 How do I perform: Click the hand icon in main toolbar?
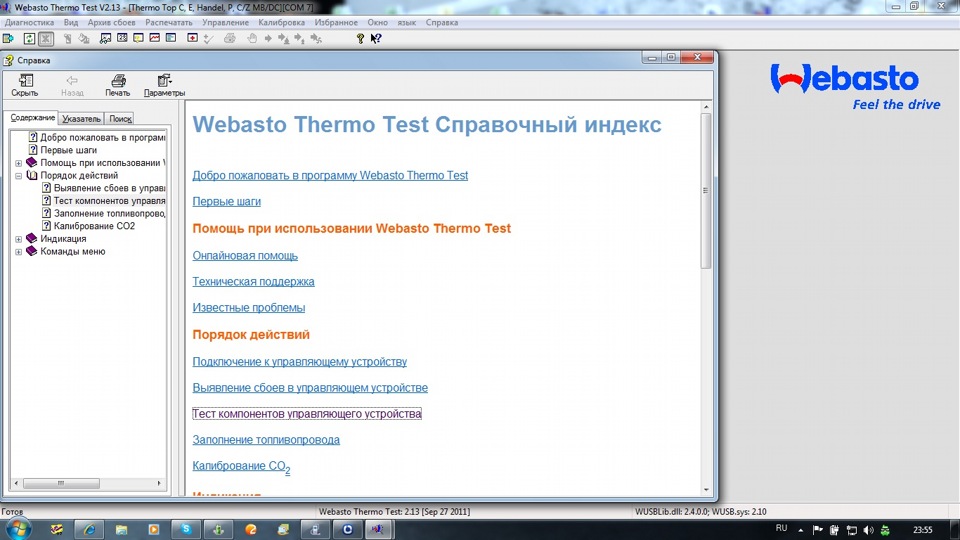coord(252,39)
